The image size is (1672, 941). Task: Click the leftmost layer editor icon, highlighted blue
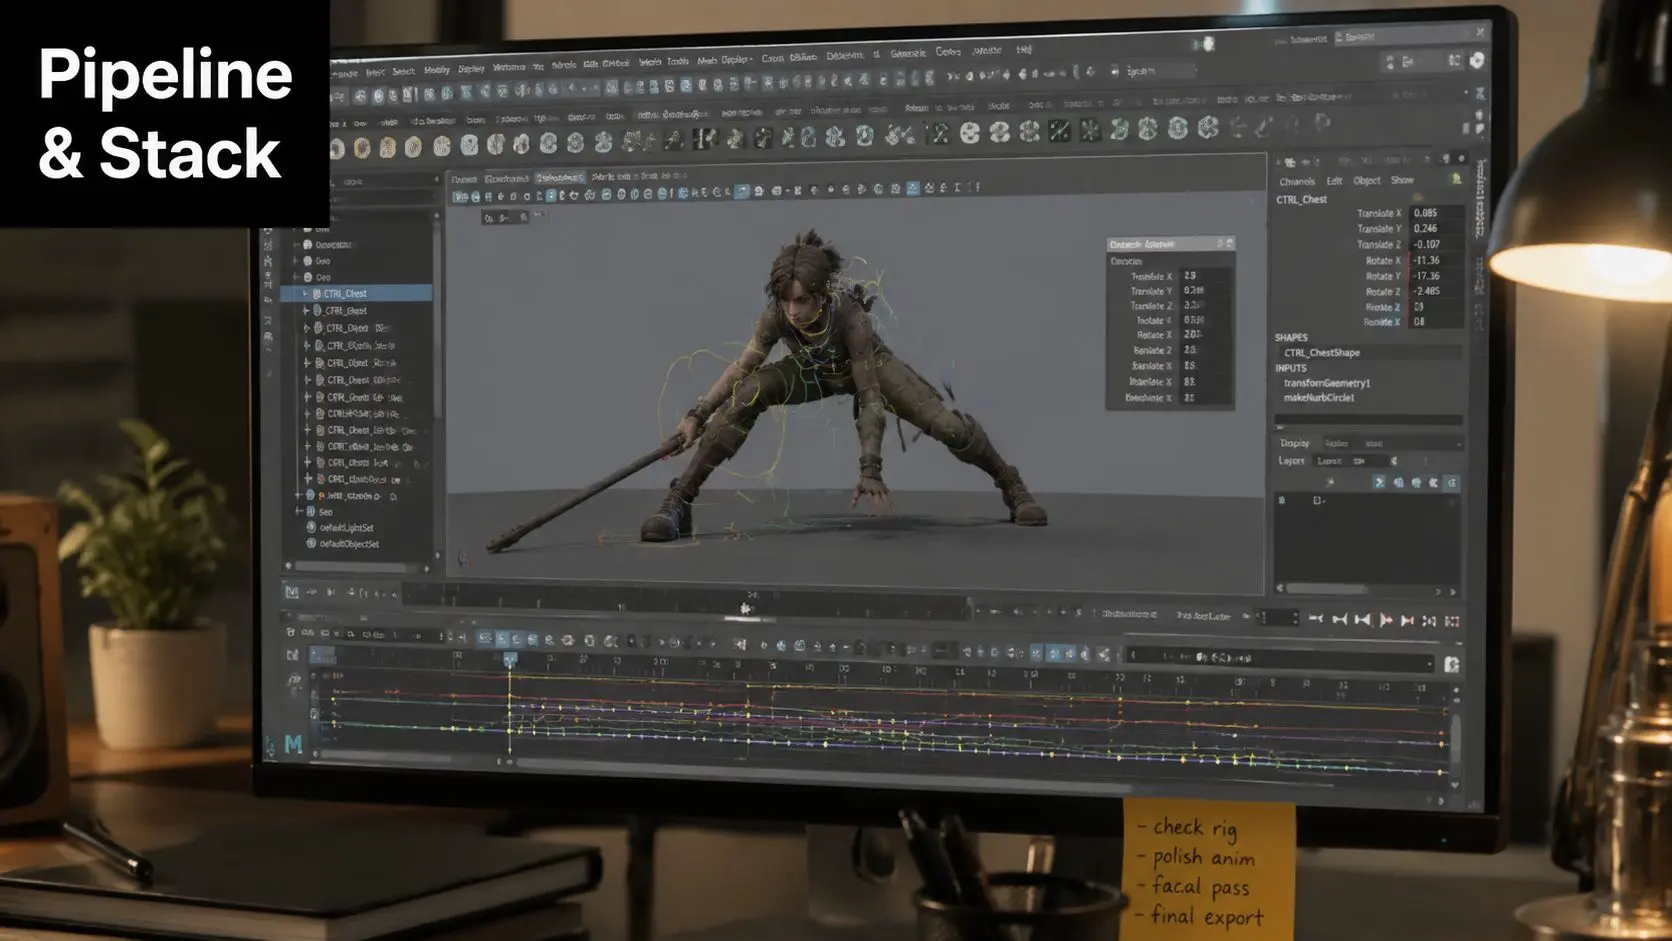[1379, 482]
